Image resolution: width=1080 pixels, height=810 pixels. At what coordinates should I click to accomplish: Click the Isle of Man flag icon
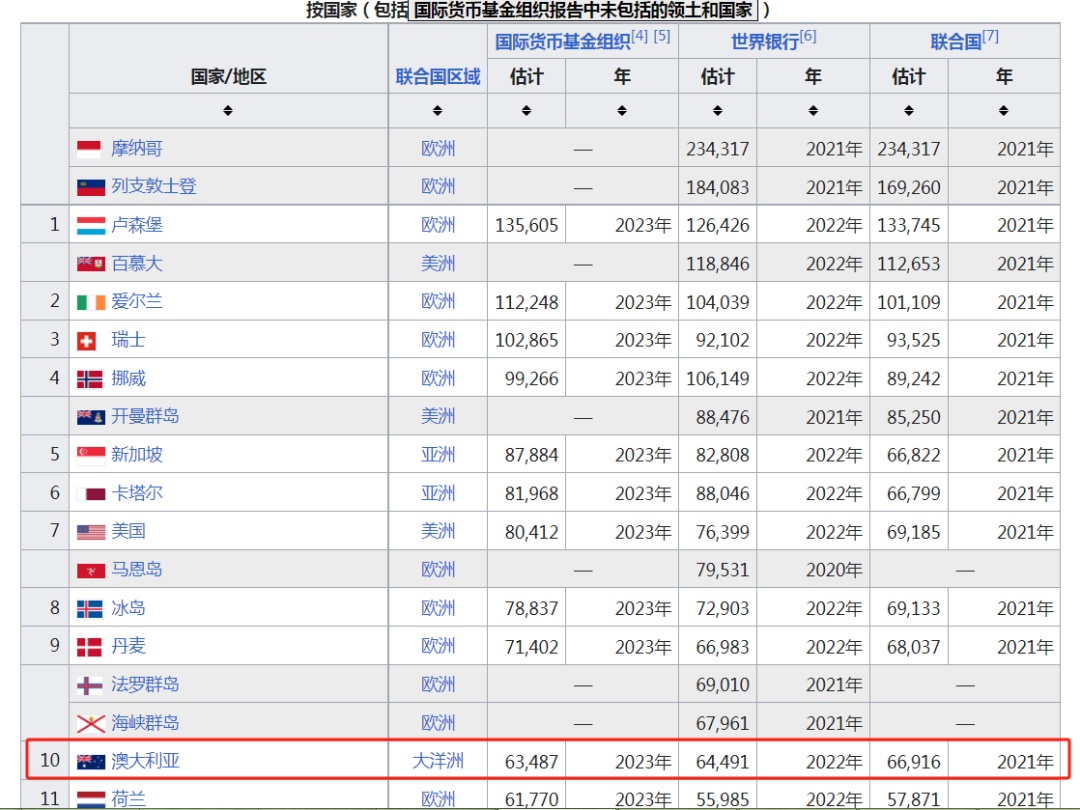(x=90, y=570)
